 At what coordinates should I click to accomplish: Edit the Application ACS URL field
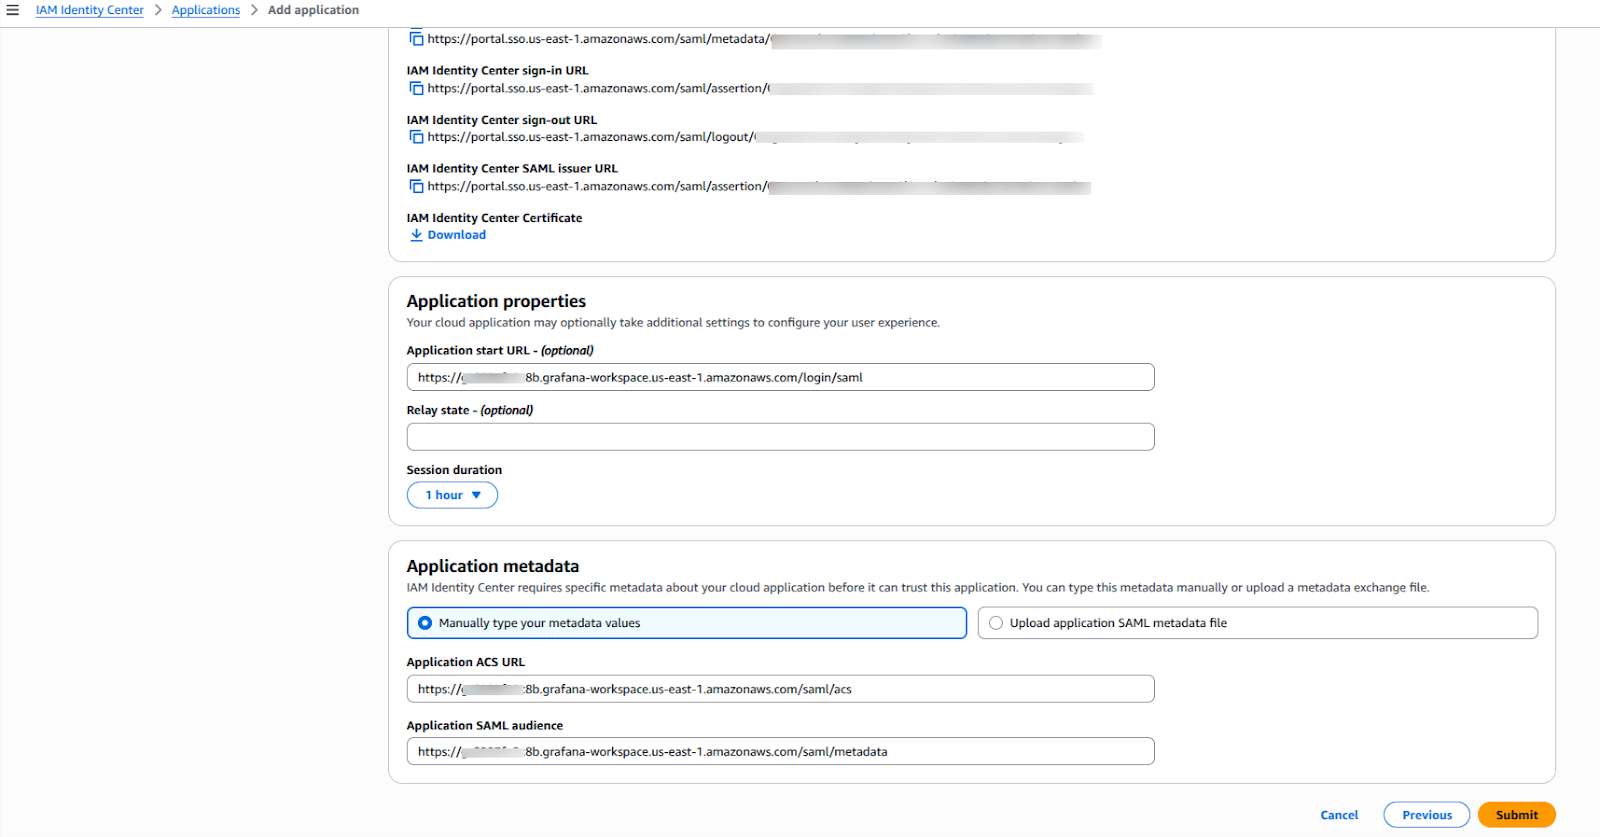click(780, 689)
